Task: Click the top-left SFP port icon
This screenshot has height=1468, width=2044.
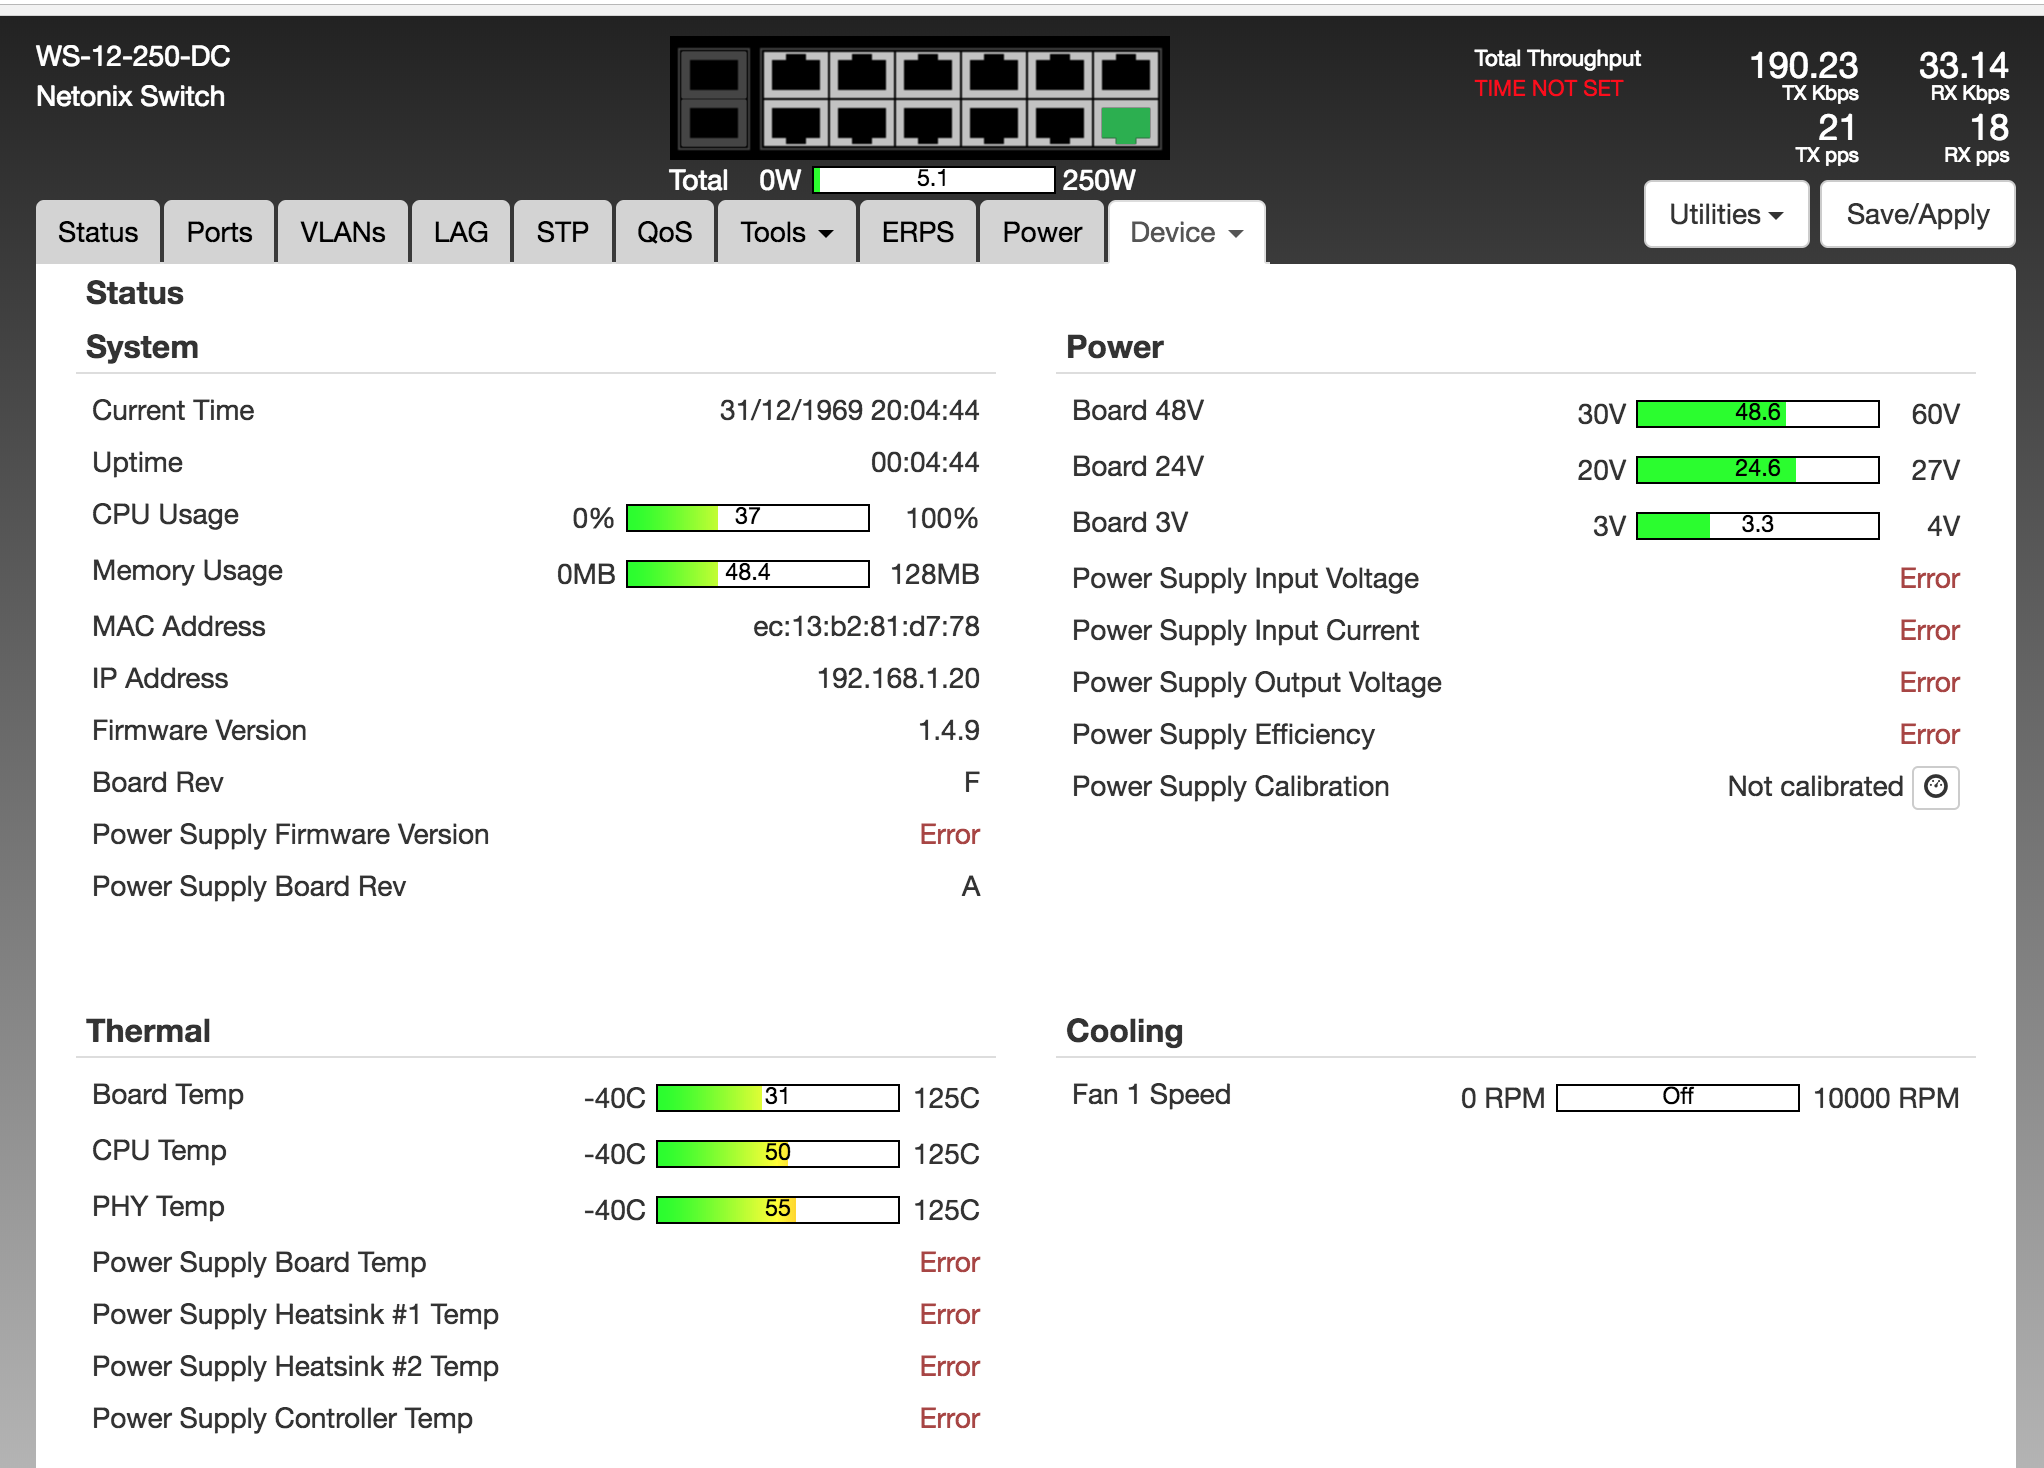Action: pos(714,74)
